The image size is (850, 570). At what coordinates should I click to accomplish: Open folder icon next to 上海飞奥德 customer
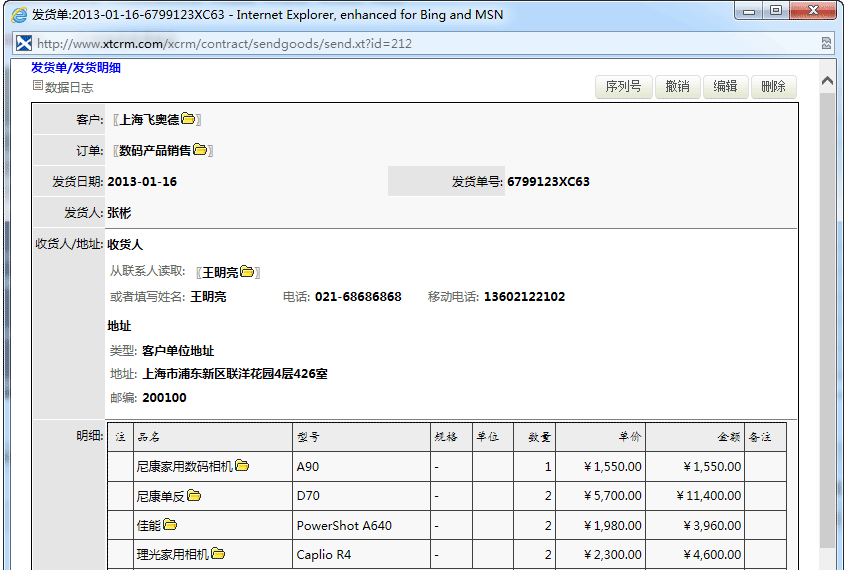click(x=188, y=118)
